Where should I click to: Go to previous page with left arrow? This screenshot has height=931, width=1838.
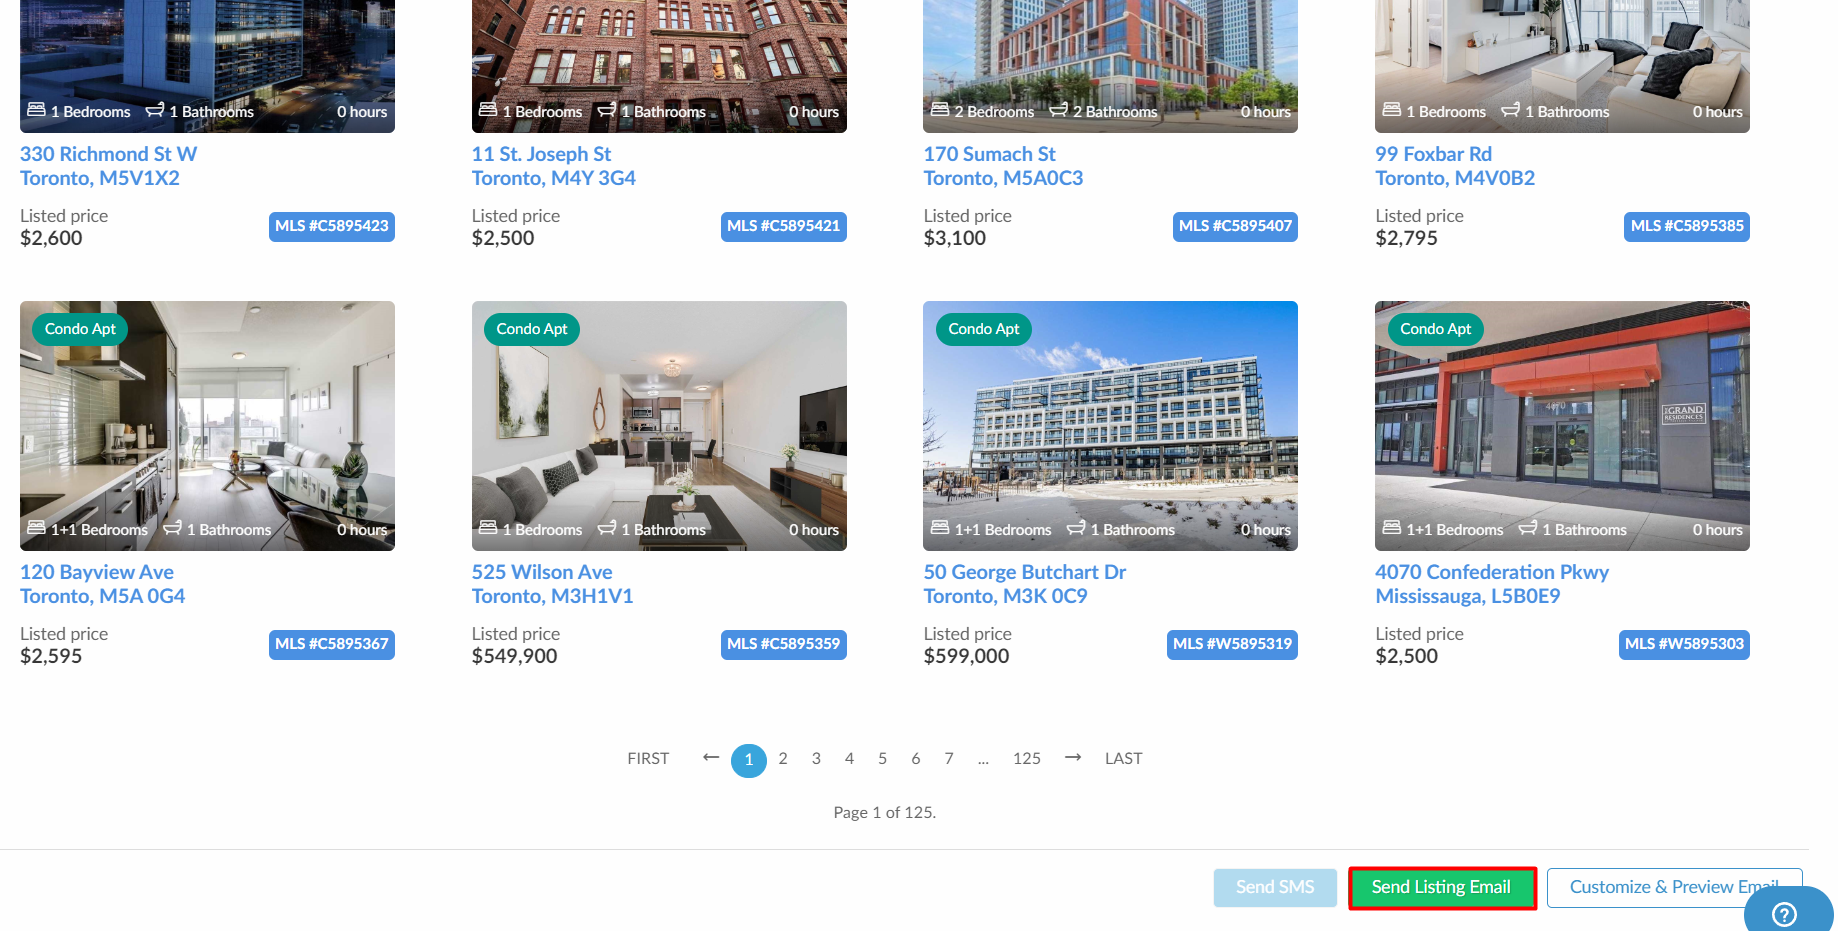coord(711,758)
